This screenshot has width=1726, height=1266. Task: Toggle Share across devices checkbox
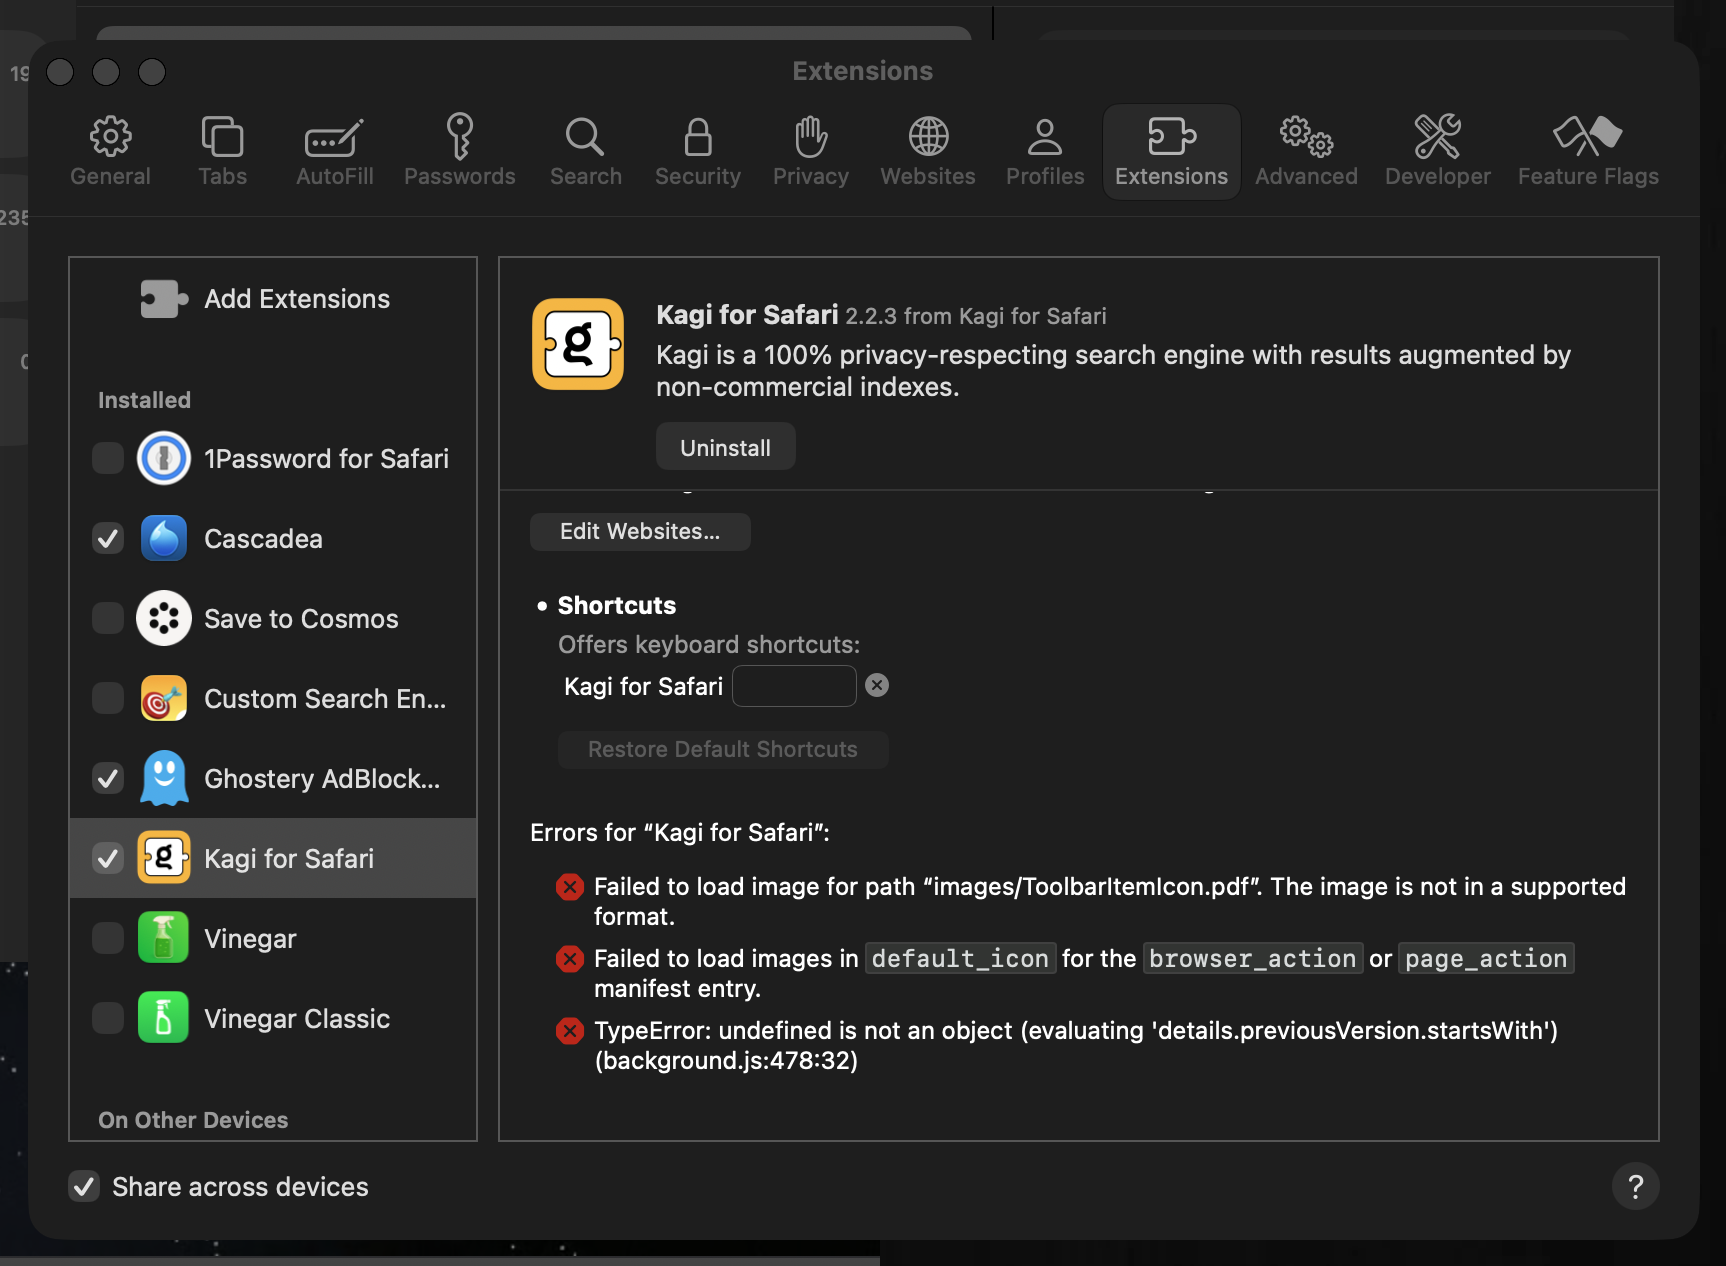[84, 1187]
